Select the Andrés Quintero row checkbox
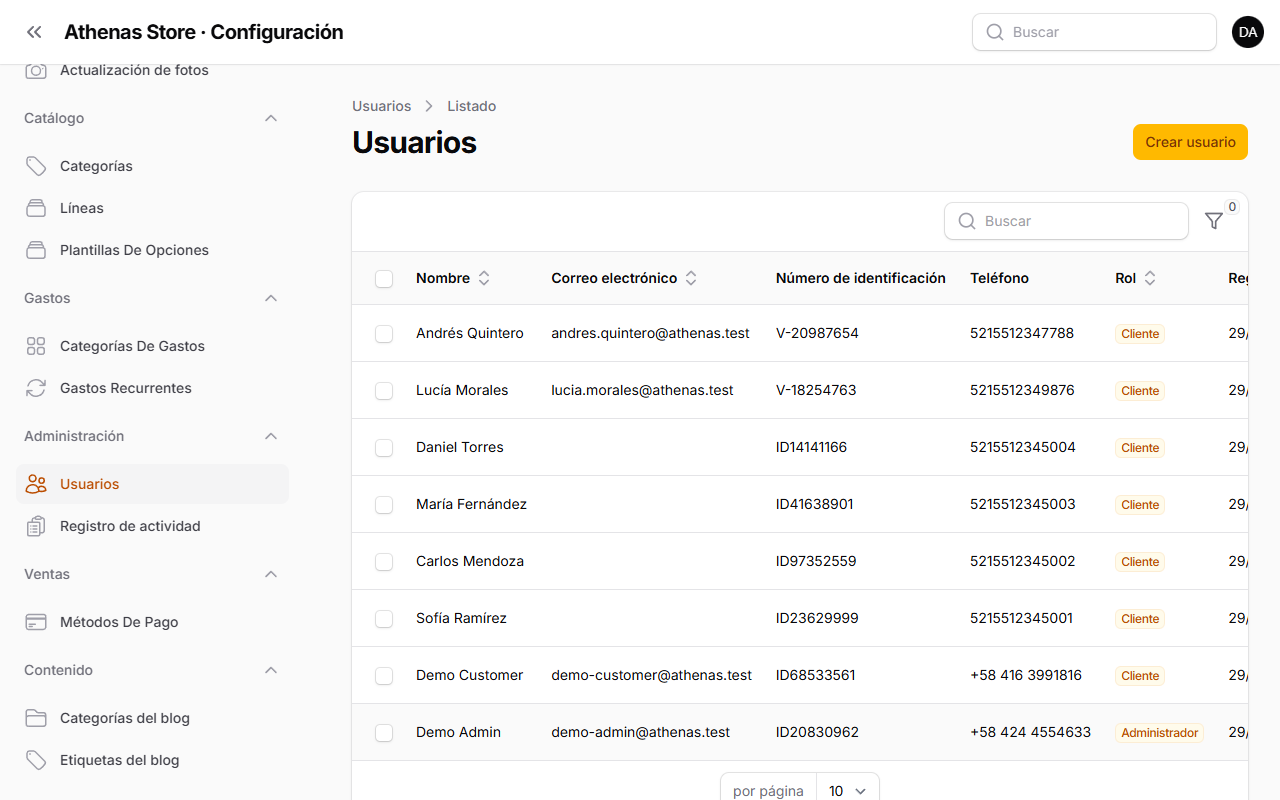Viewport: 1280px width, 800px height. 384,334
